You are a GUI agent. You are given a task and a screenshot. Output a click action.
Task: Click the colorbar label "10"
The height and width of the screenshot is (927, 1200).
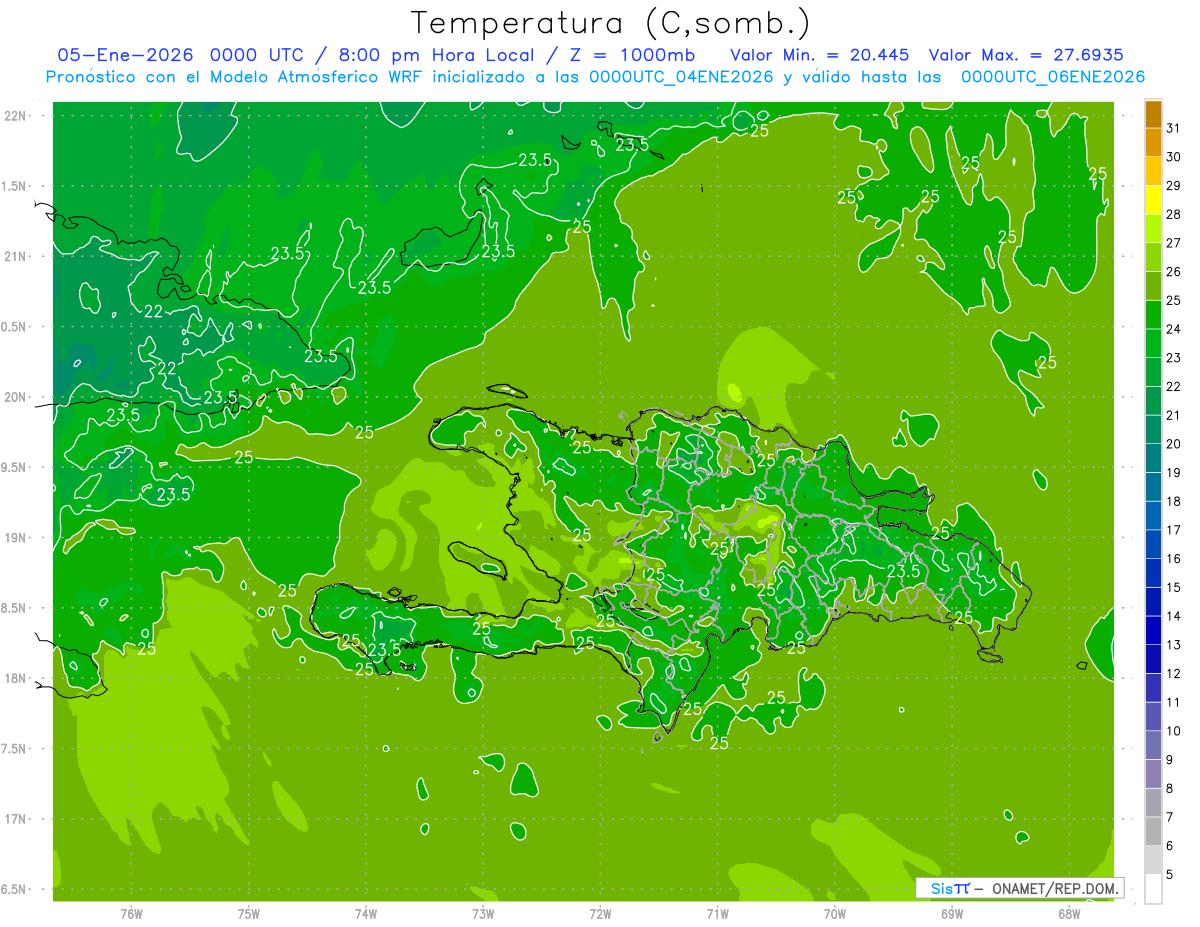(1174, 731)
